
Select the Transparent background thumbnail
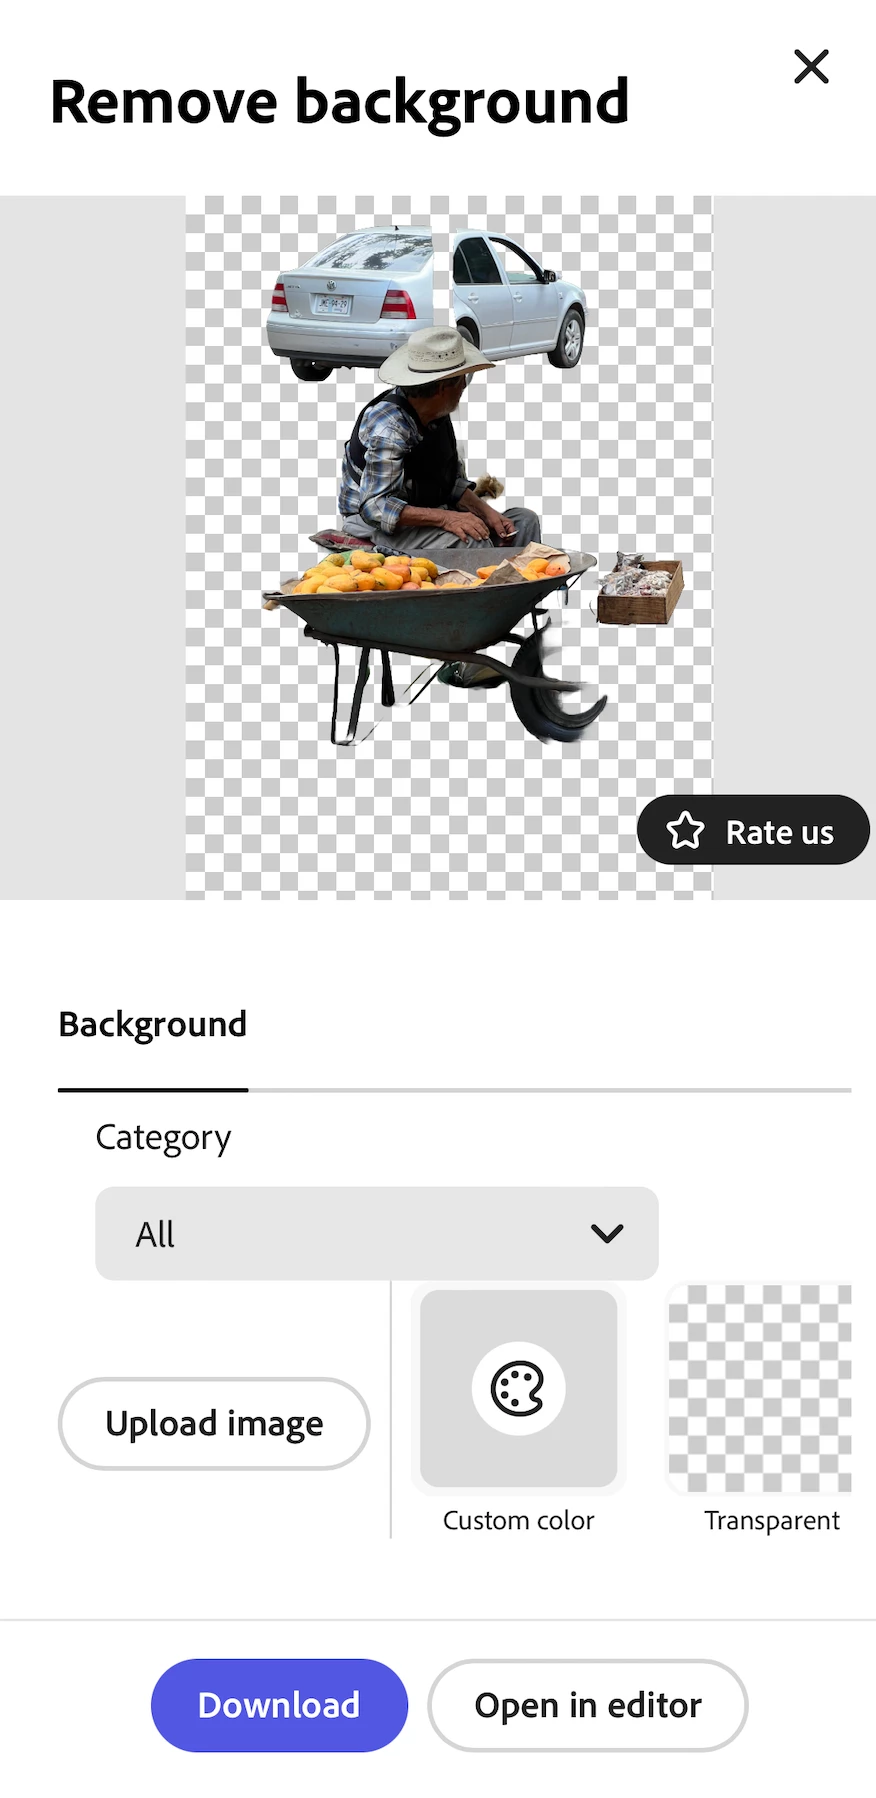[x=760, y=1388]
